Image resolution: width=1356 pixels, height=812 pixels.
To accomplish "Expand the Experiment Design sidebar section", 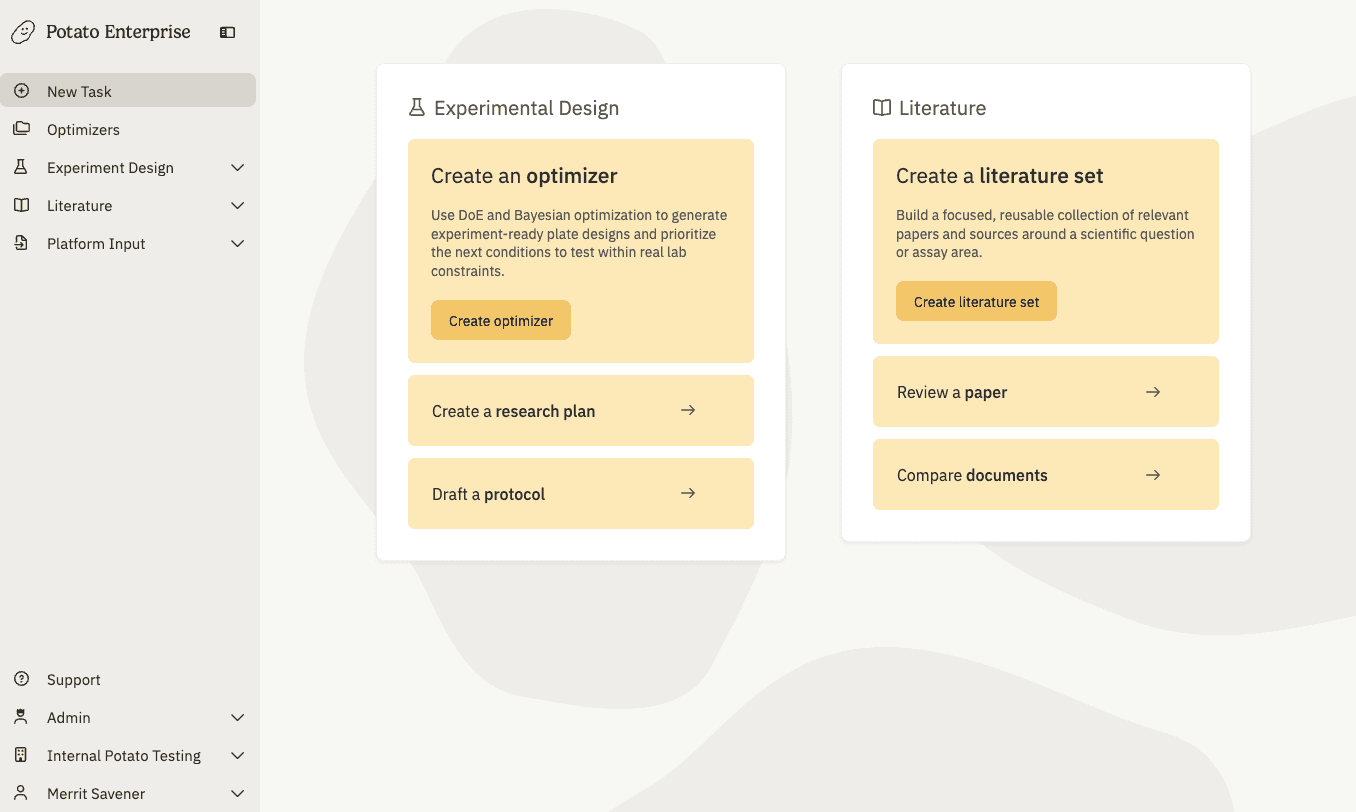I will (238, 168).
